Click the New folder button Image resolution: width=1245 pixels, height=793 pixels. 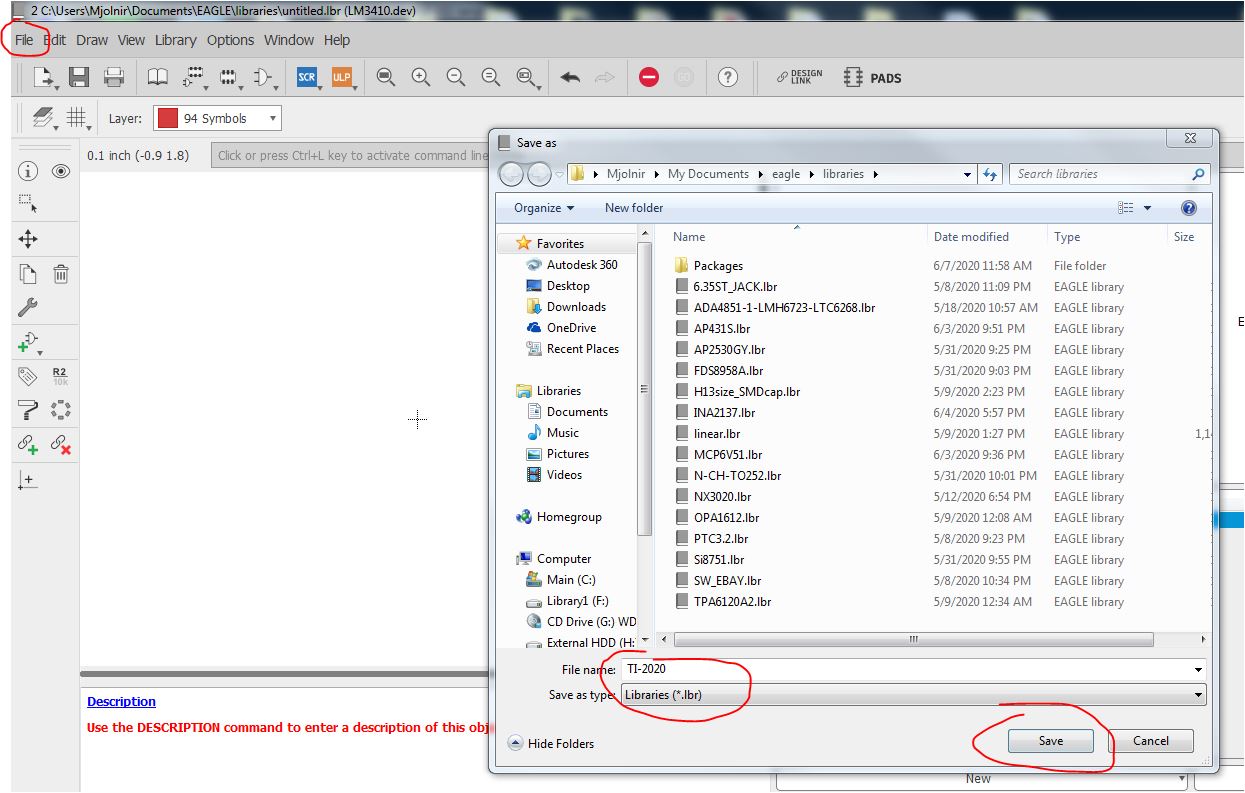(634, 208)
